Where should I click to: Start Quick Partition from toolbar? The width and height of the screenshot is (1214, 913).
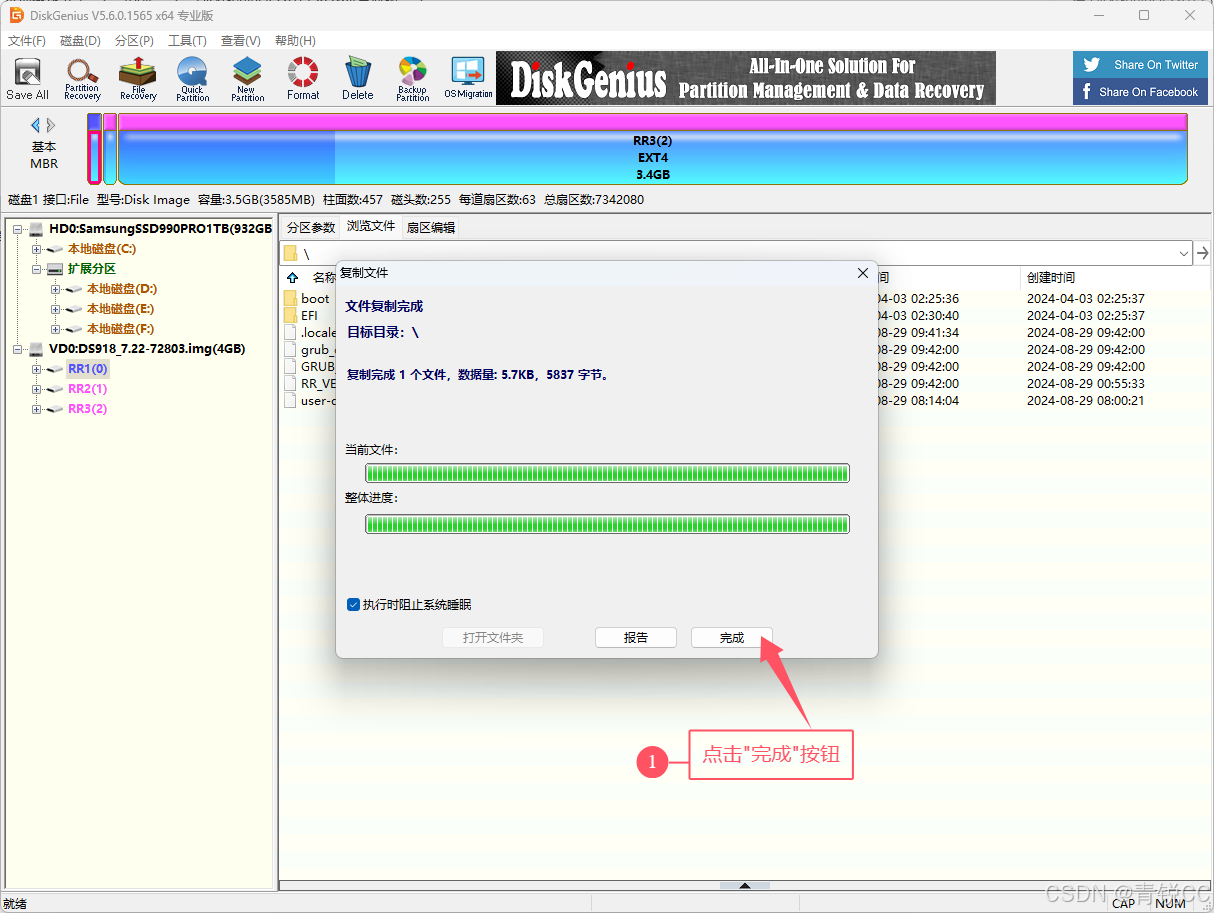[x=192, y=78]
